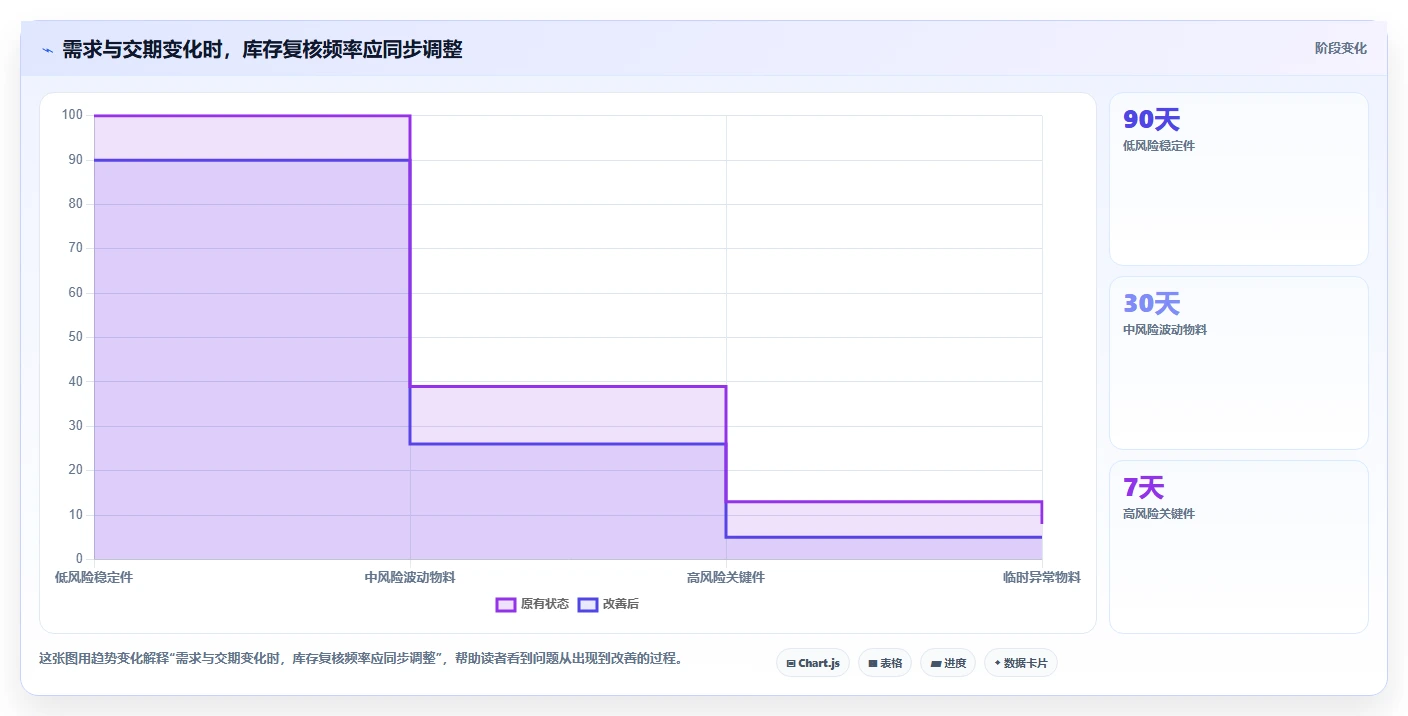Screen dimensions: 1408x716
Task: Click the Chart.js tag
Action: pyautogui.click(x=813, y=663)
